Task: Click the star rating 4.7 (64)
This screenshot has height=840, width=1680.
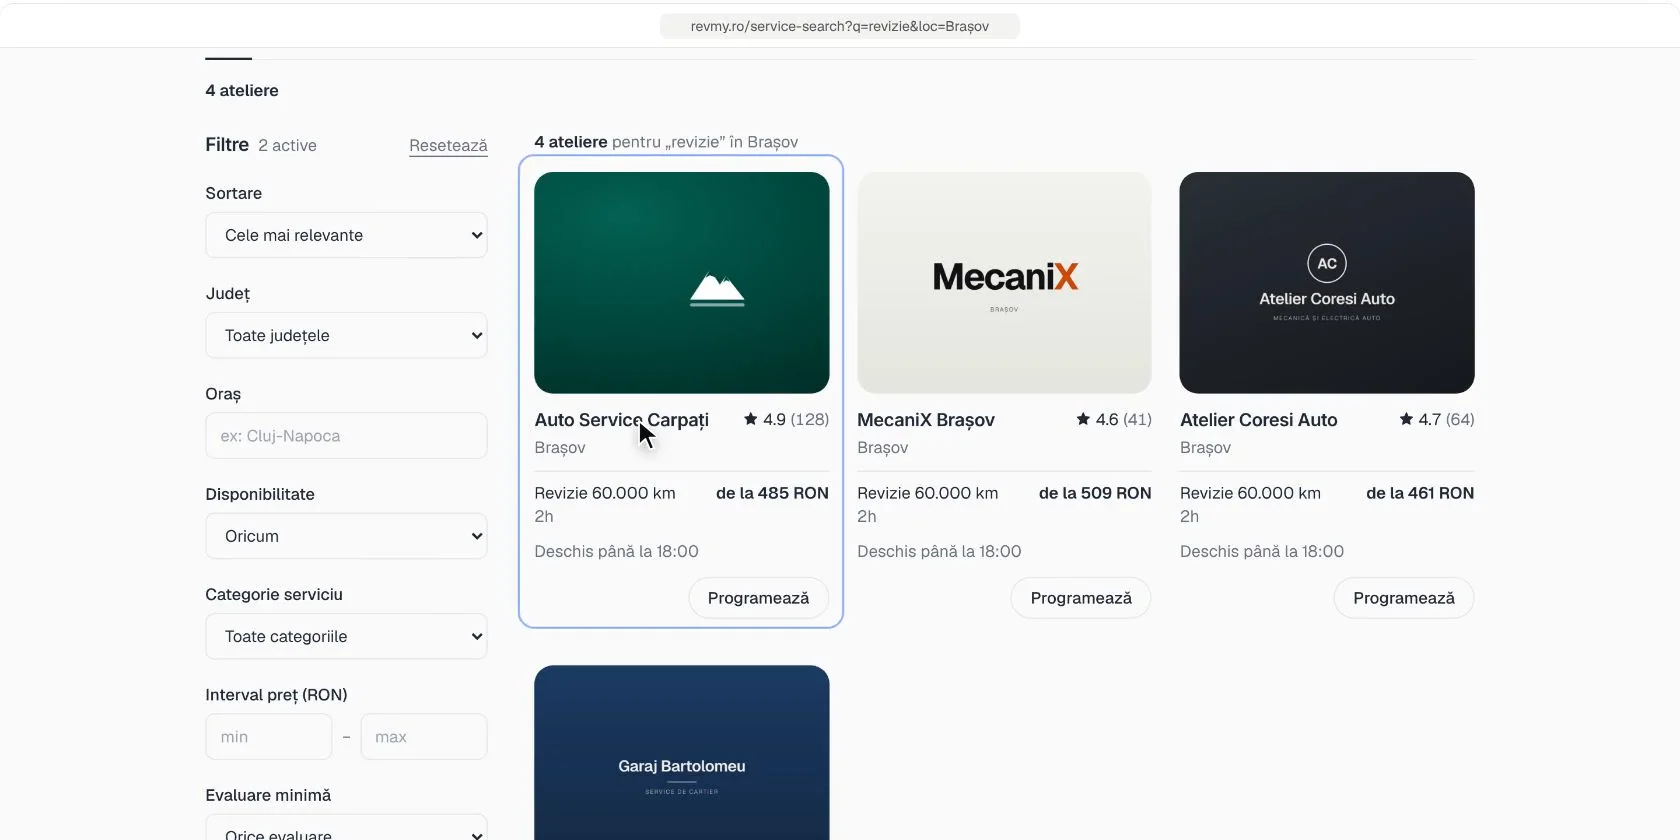Action: 1437,419
